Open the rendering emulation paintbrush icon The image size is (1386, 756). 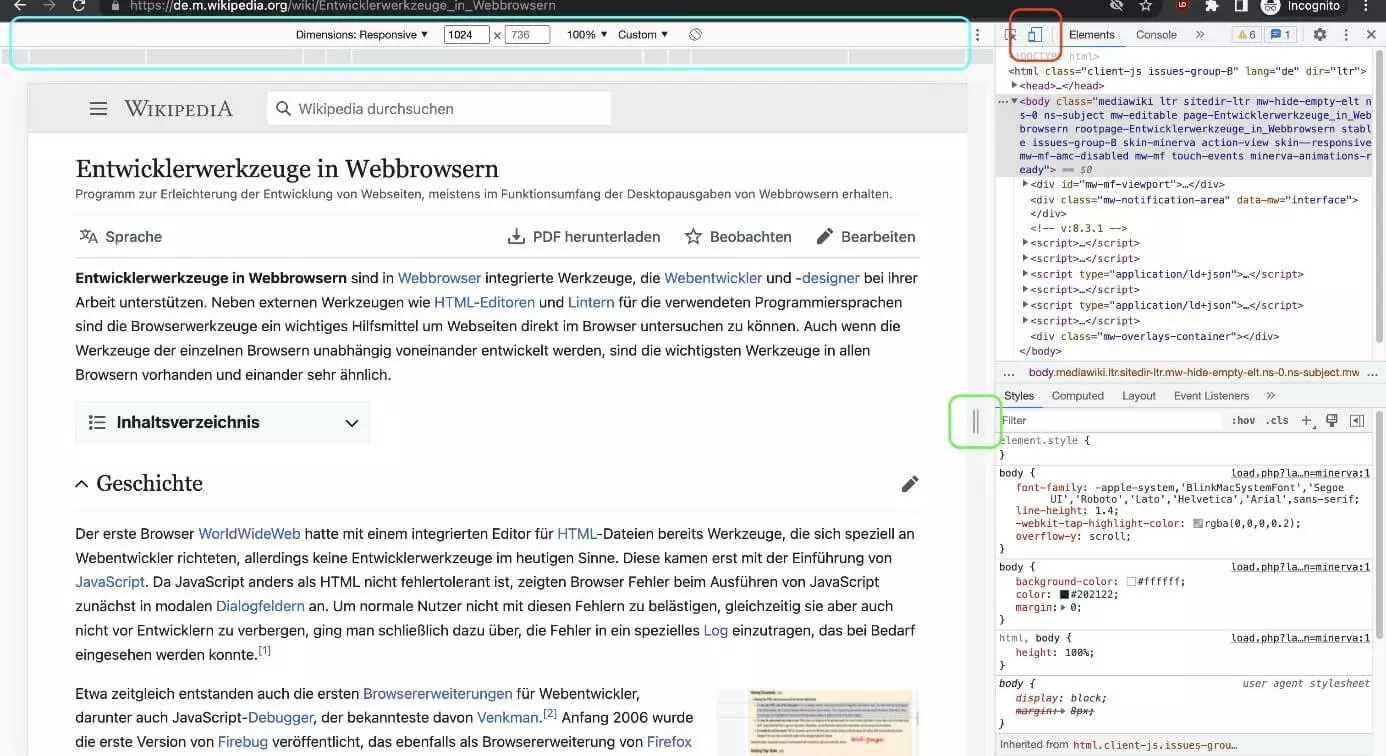(1332, 421)
